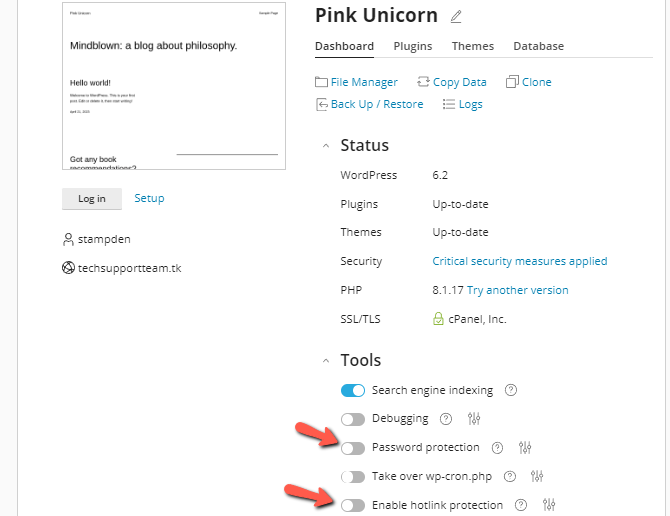Click hotlink protection settings sliders icon

tap(548, 505)
